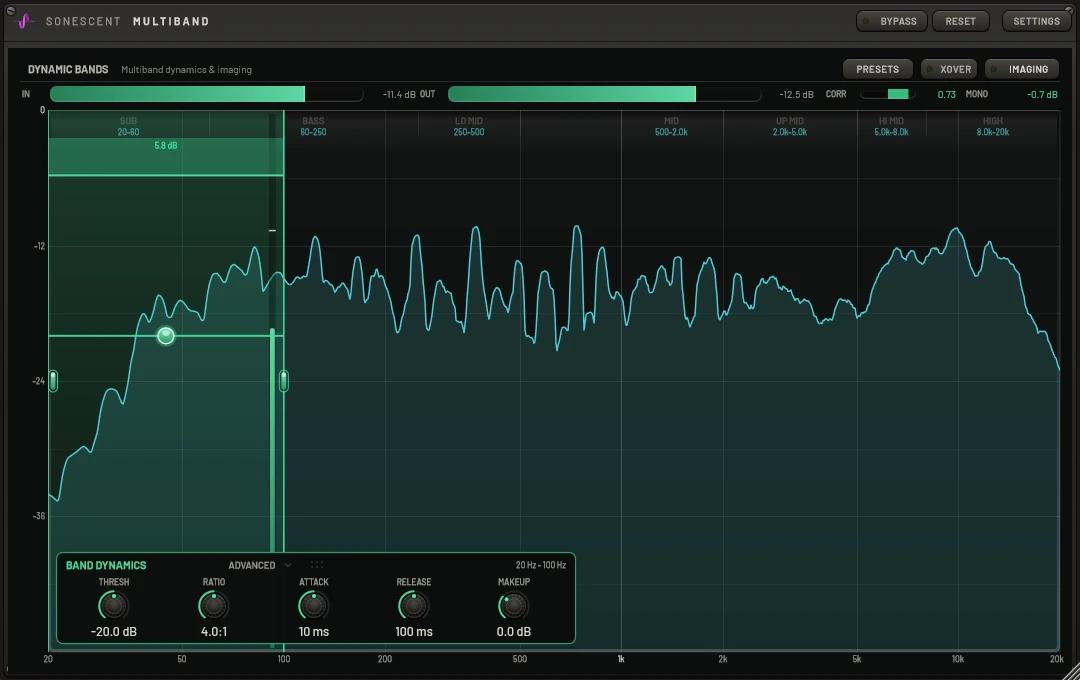The image size is (1080, 680).
Task: Click the MAKEUP knob
Action: [x=513, y=606]
